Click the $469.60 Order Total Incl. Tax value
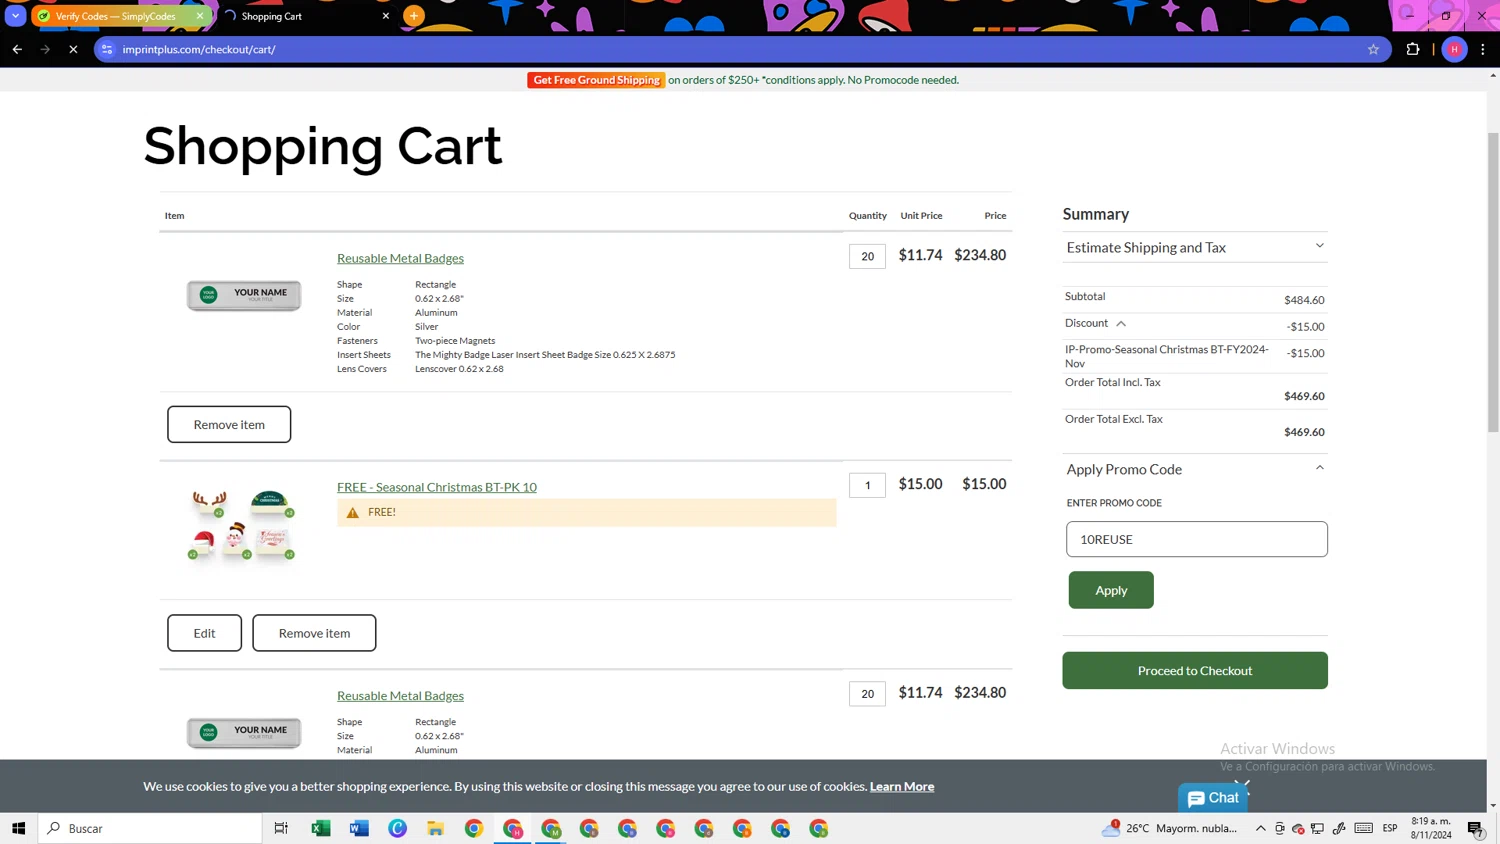Screen dimensions: 1500x844 tap(1304, 396)
